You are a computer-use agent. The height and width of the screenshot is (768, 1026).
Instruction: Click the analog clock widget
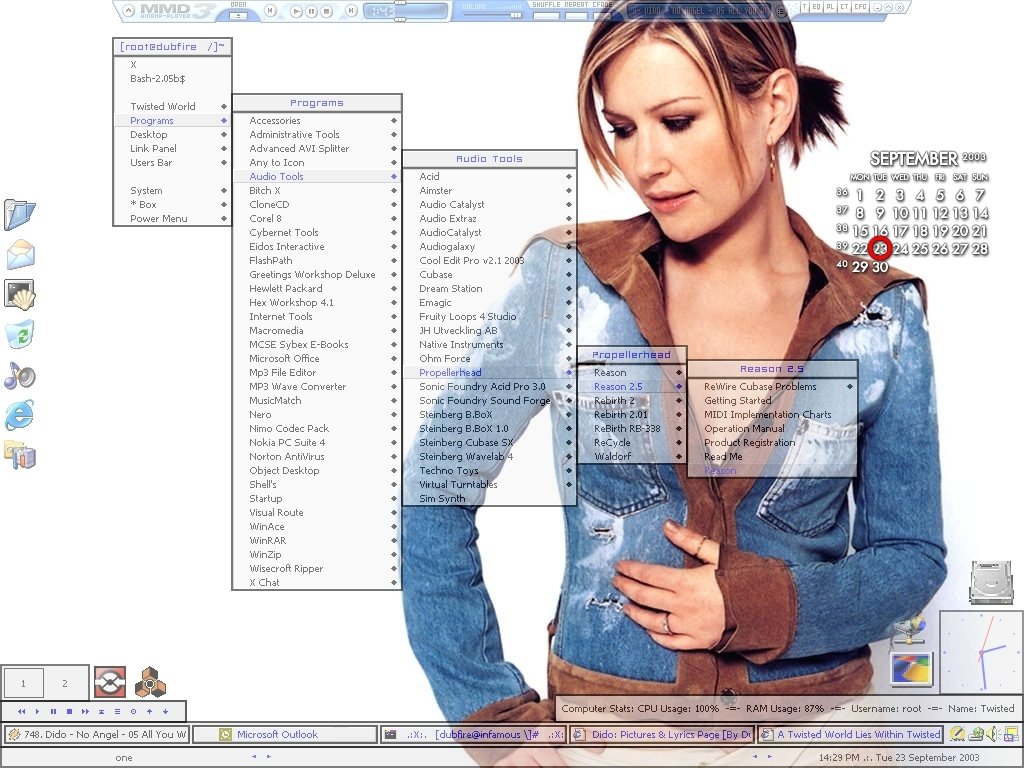point(981,652)
